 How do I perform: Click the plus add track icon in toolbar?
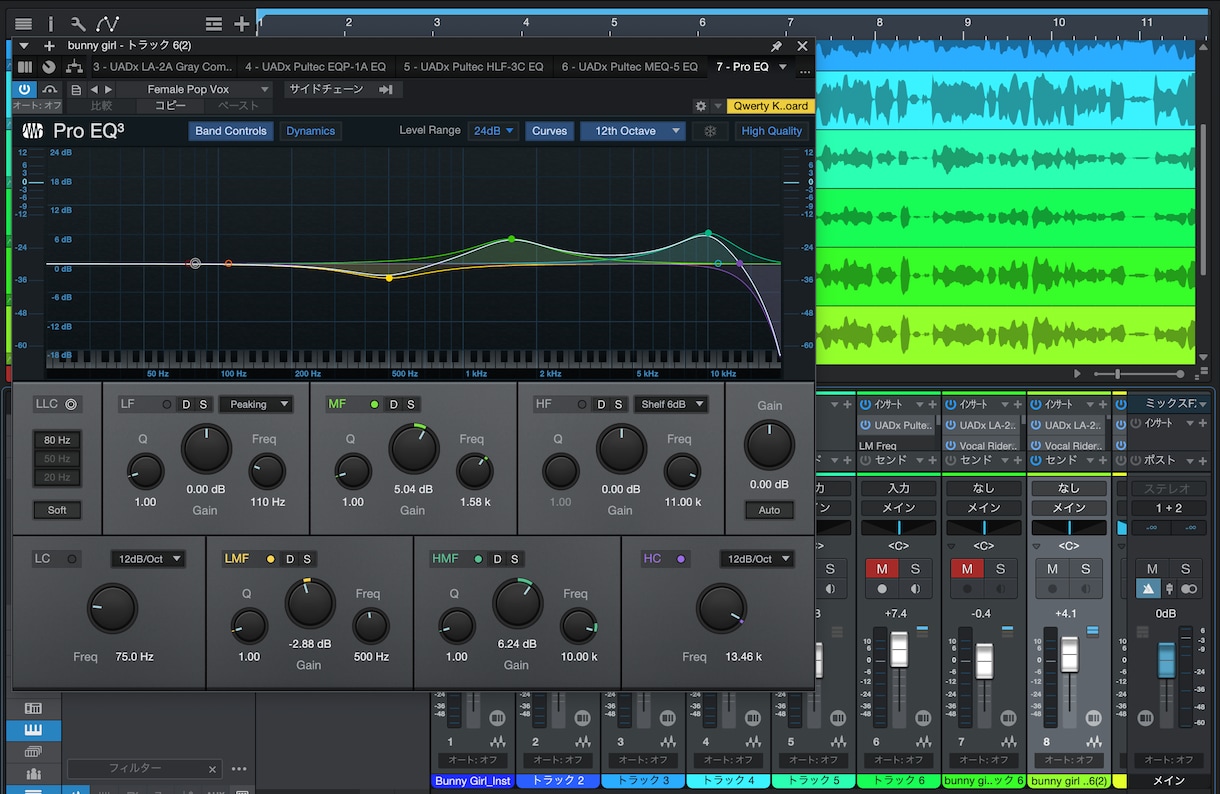coord(242,23)
